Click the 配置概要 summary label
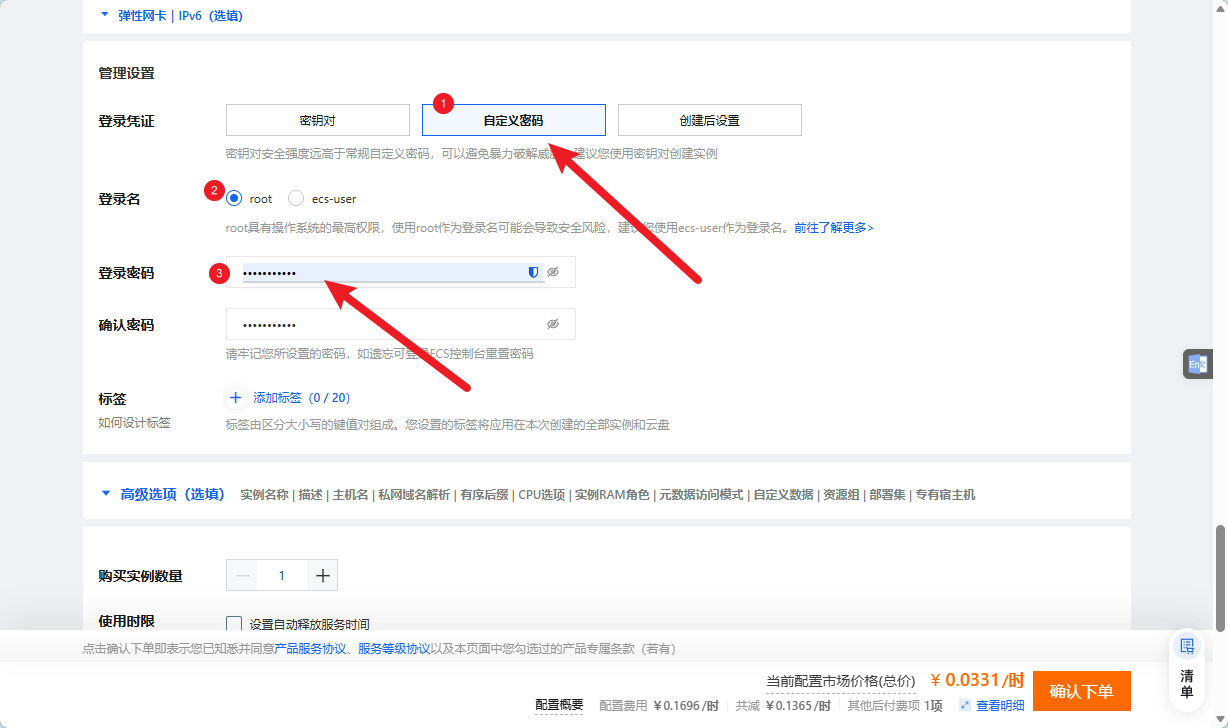The width and height of the screenshot is (1228, 728). [x=559, y=705]
